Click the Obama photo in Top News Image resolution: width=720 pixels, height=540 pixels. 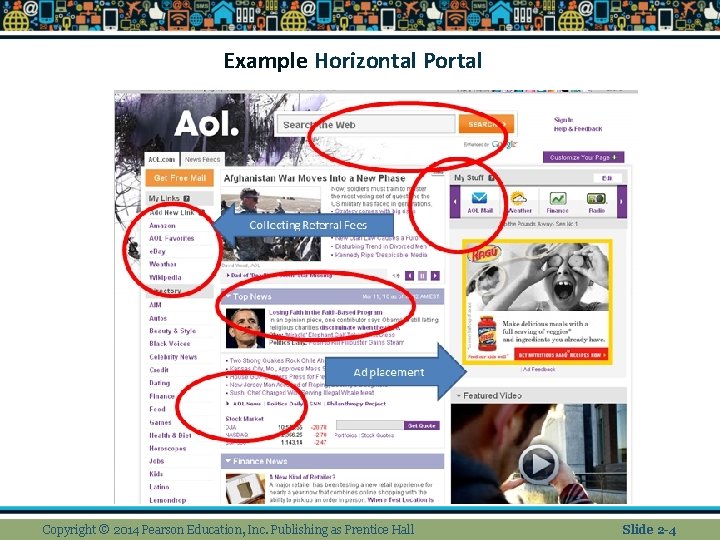(245, 329)
